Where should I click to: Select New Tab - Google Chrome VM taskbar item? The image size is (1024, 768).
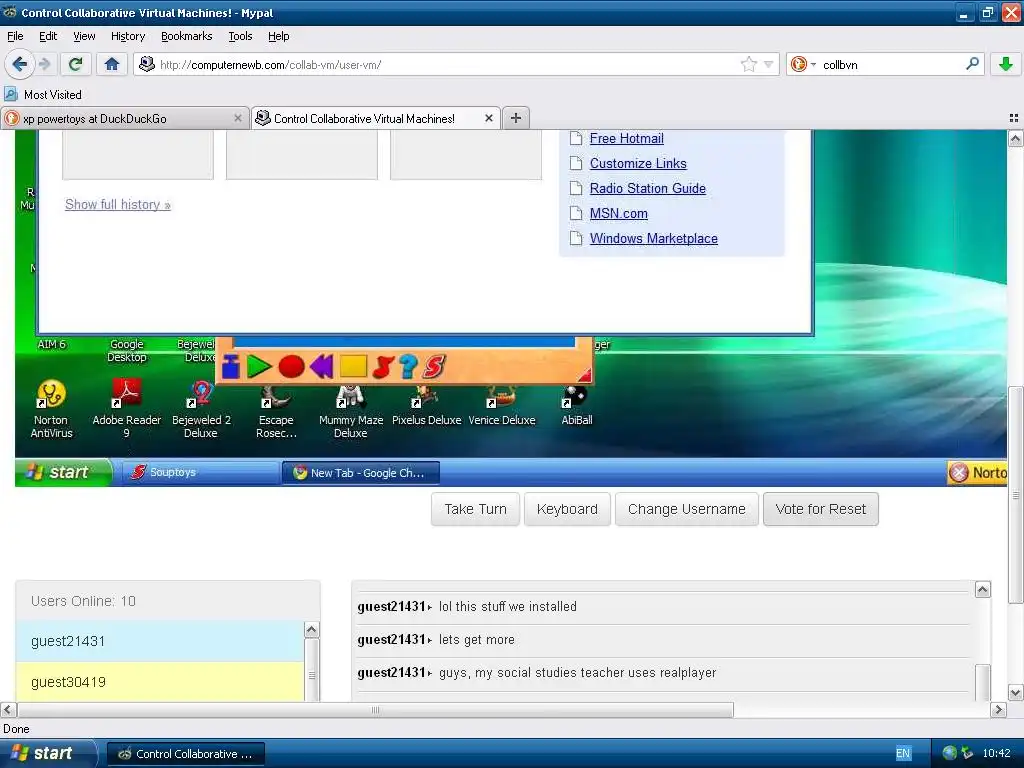360,473
